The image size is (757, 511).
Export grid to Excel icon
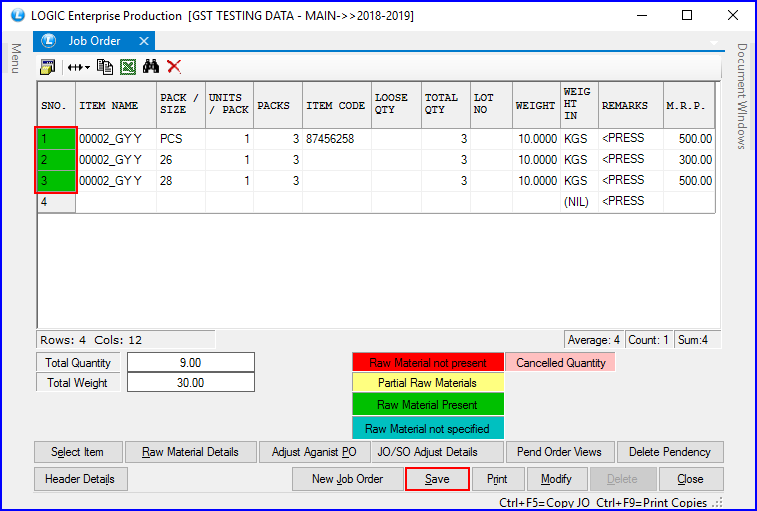coord(128,67)
